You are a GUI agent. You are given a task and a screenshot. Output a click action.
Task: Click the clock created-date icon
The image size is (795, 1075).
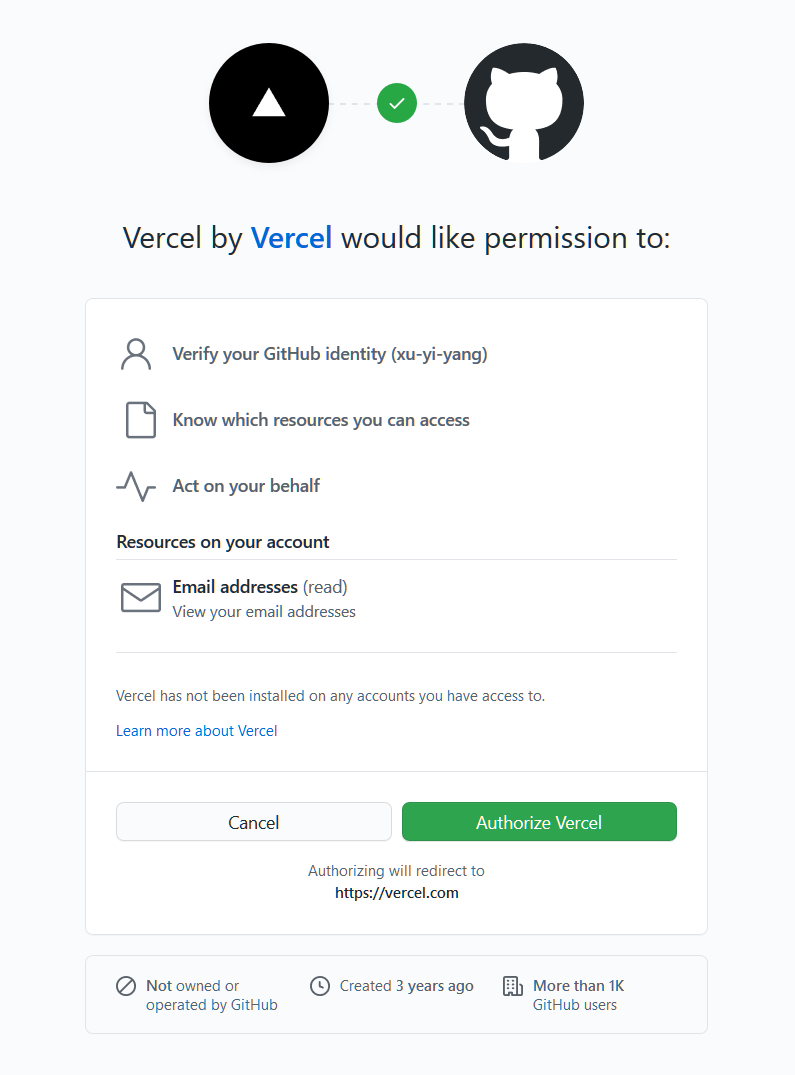point(320,986)
